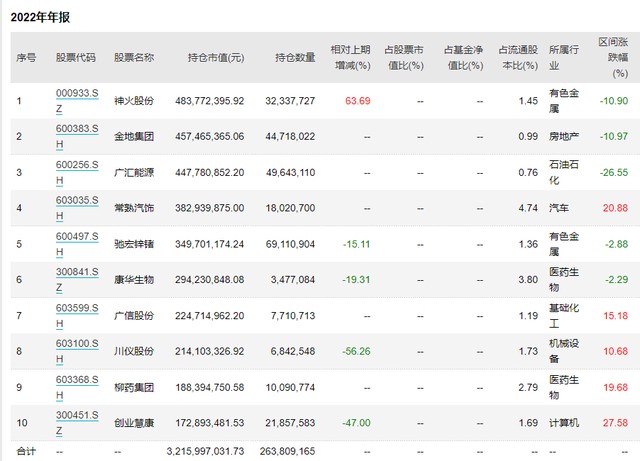Open stock code link 300451.SZ
This screenshot has height=461, width=640.
tap(77, 417)
